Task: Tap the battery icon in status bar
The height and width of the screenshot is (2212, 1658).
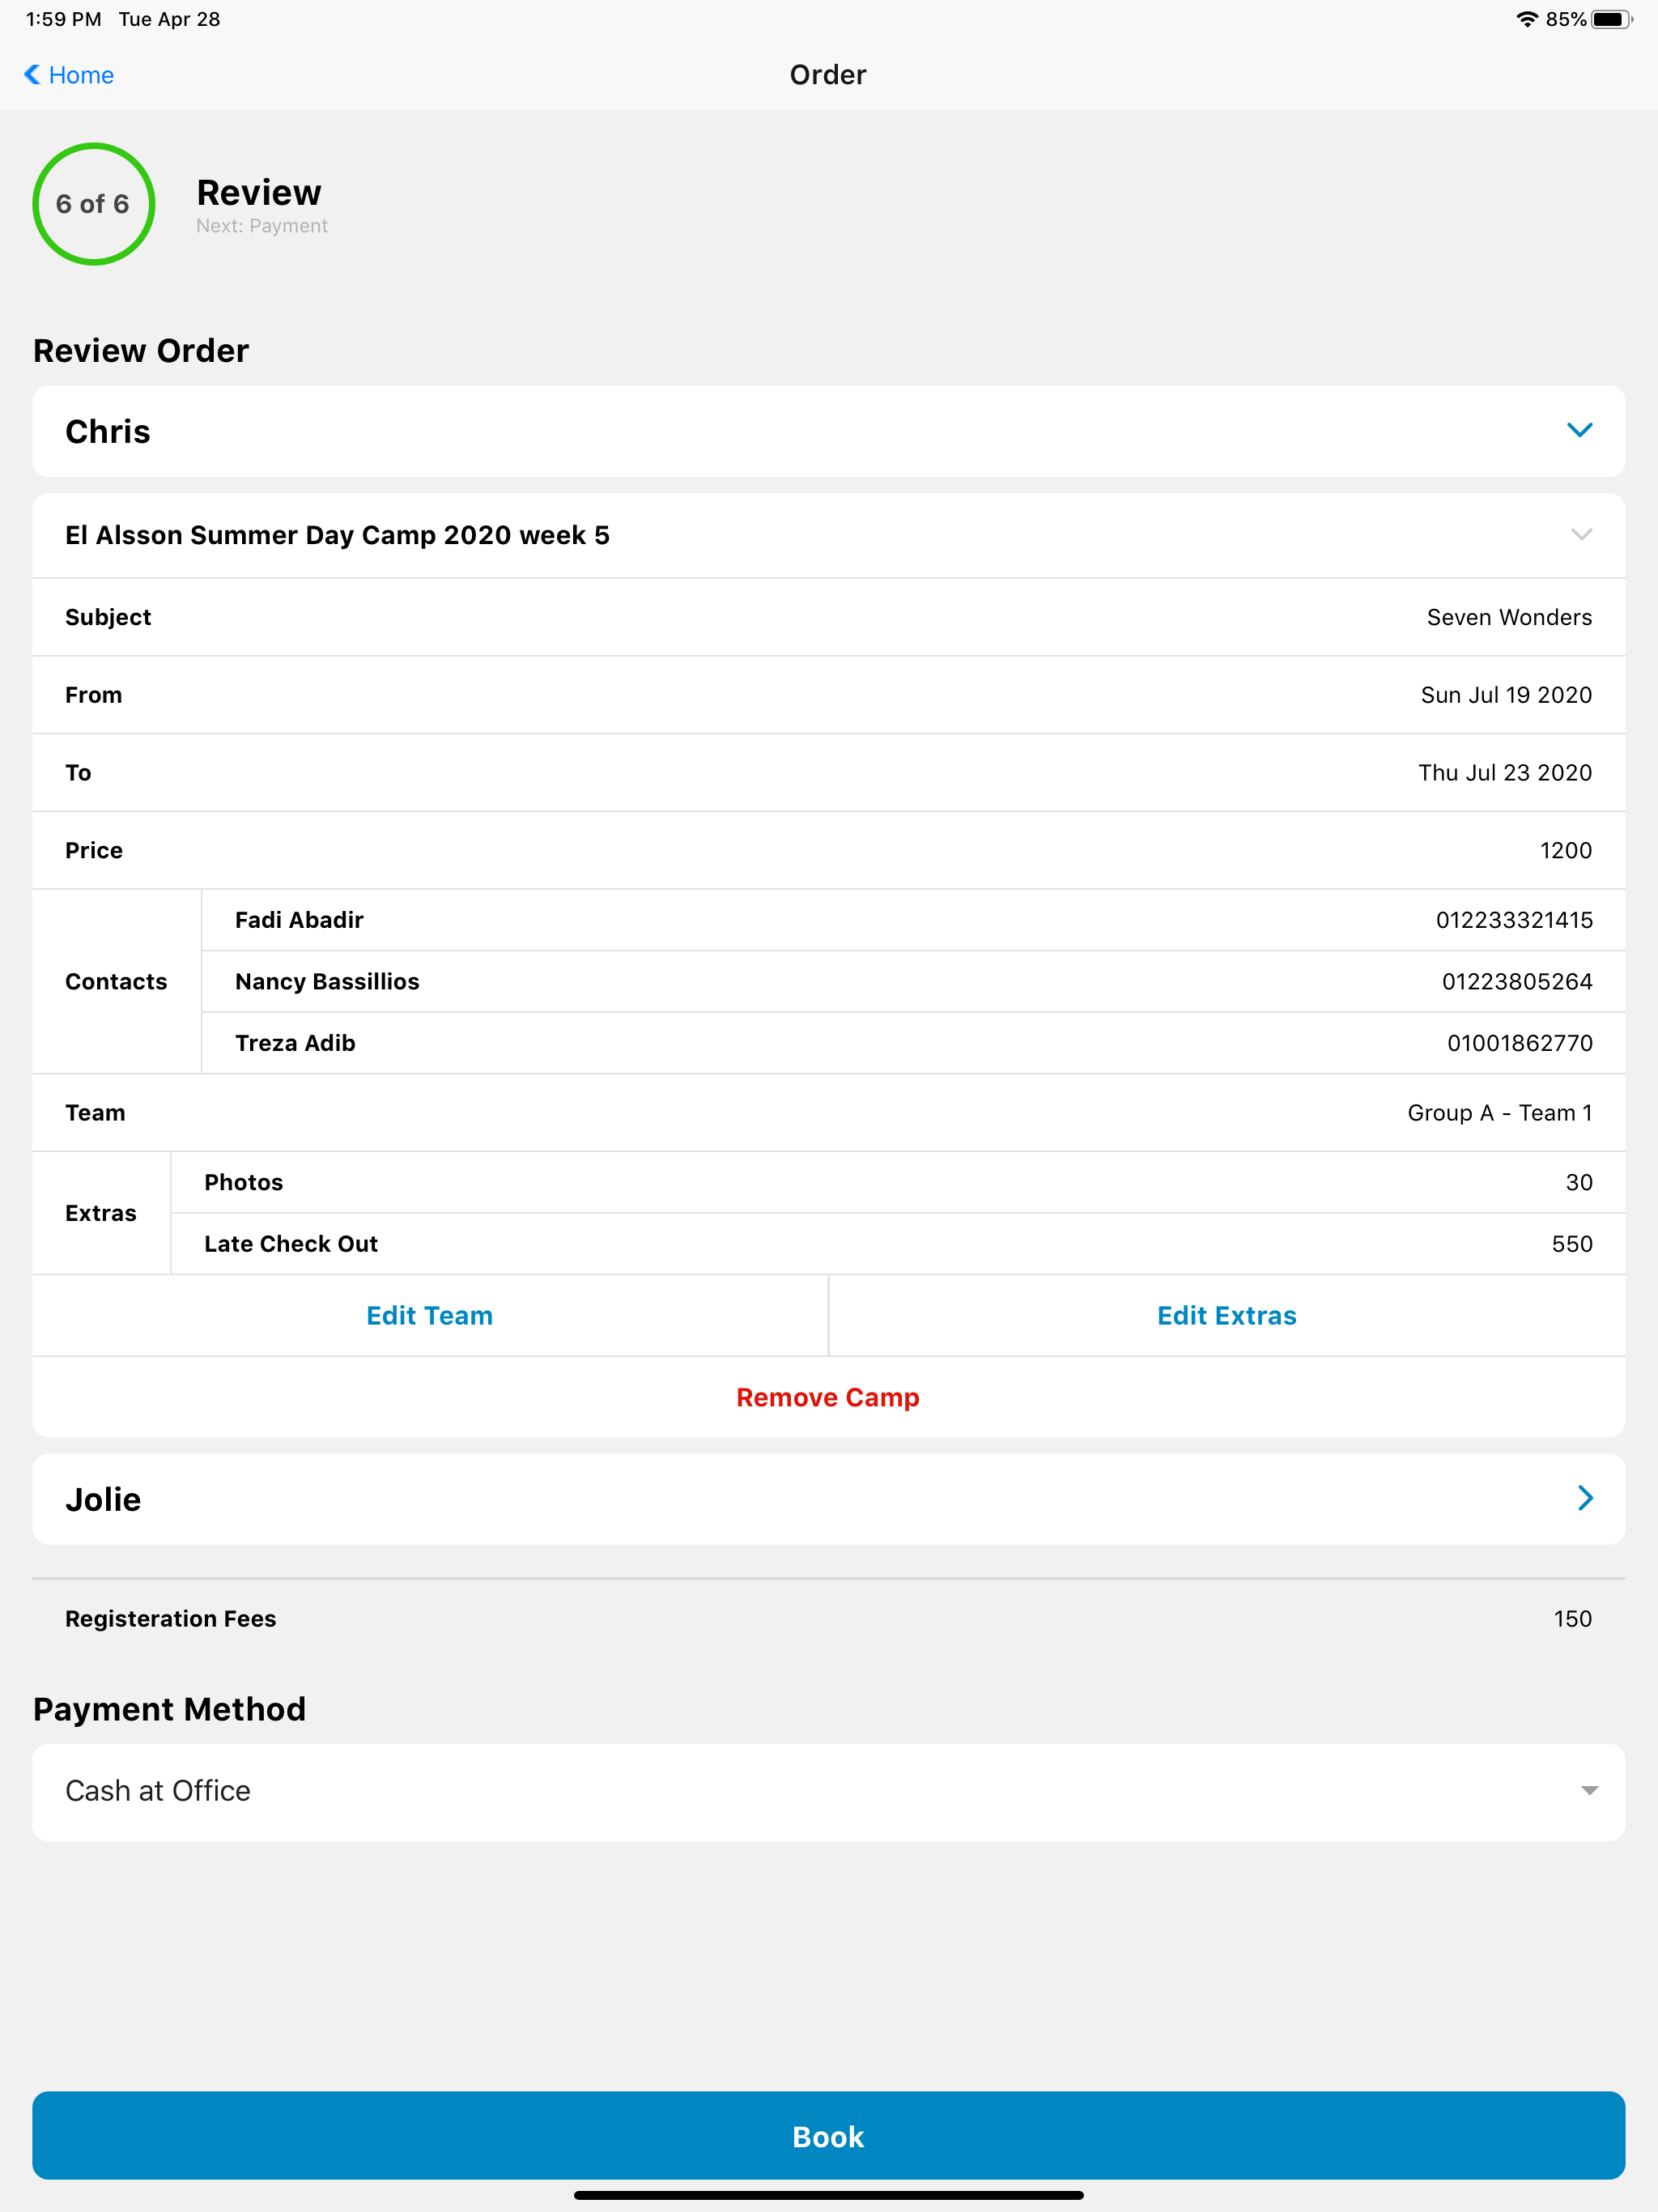Action: [1611, 19]
